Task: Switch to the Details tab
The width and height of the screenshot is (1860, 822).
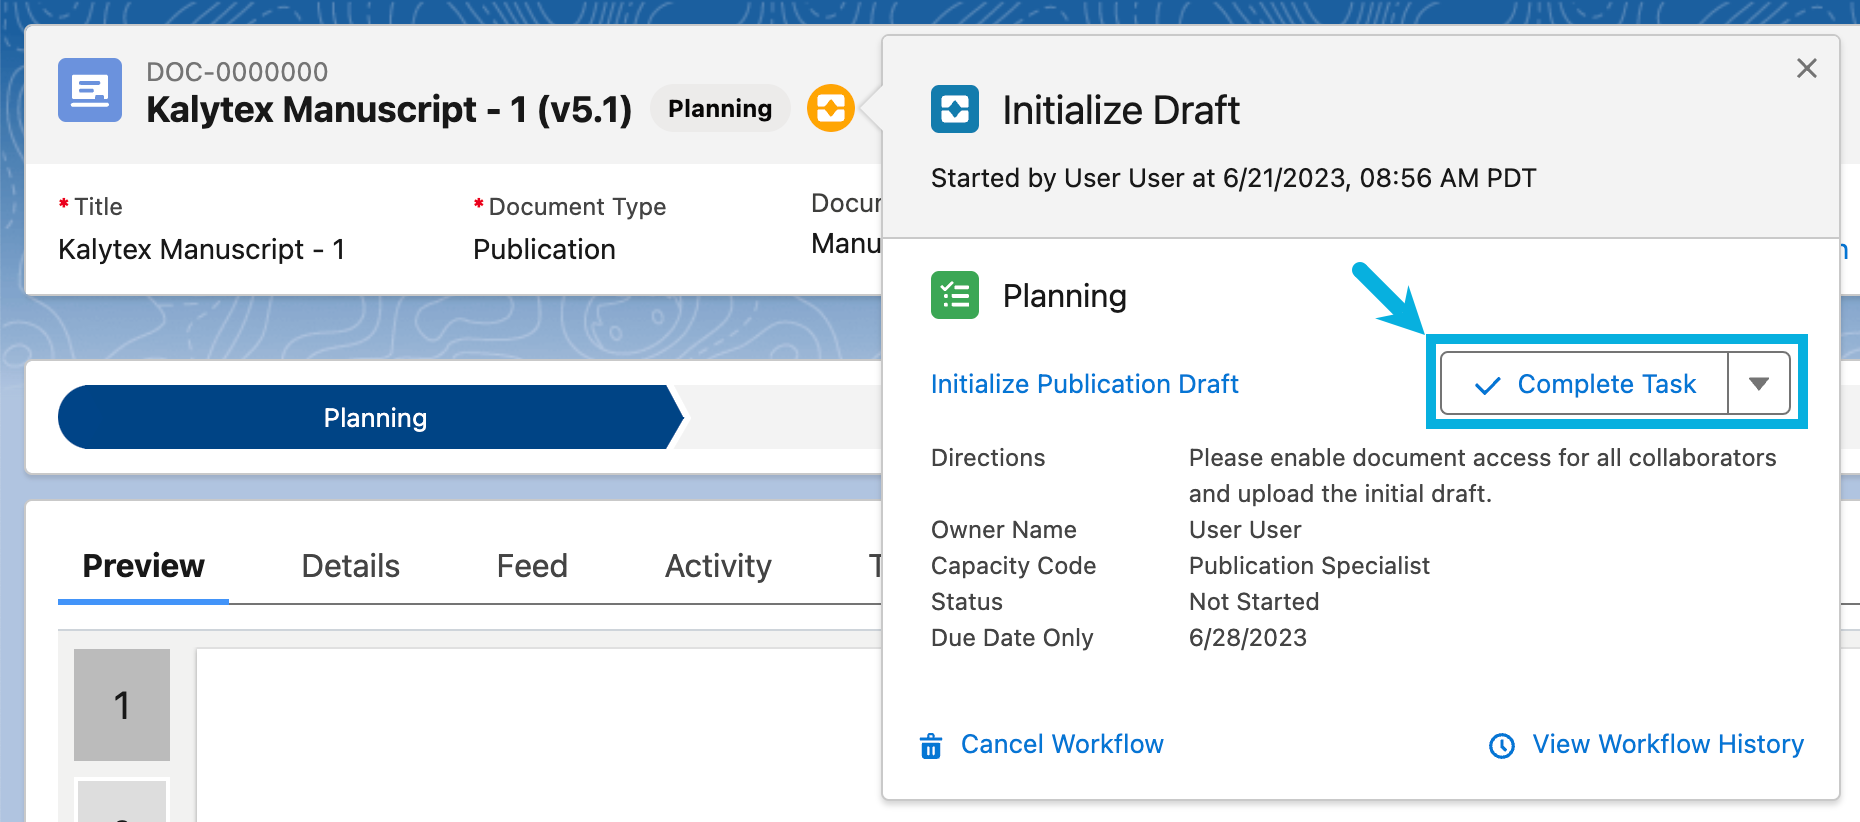Action: tap(350, 566)
